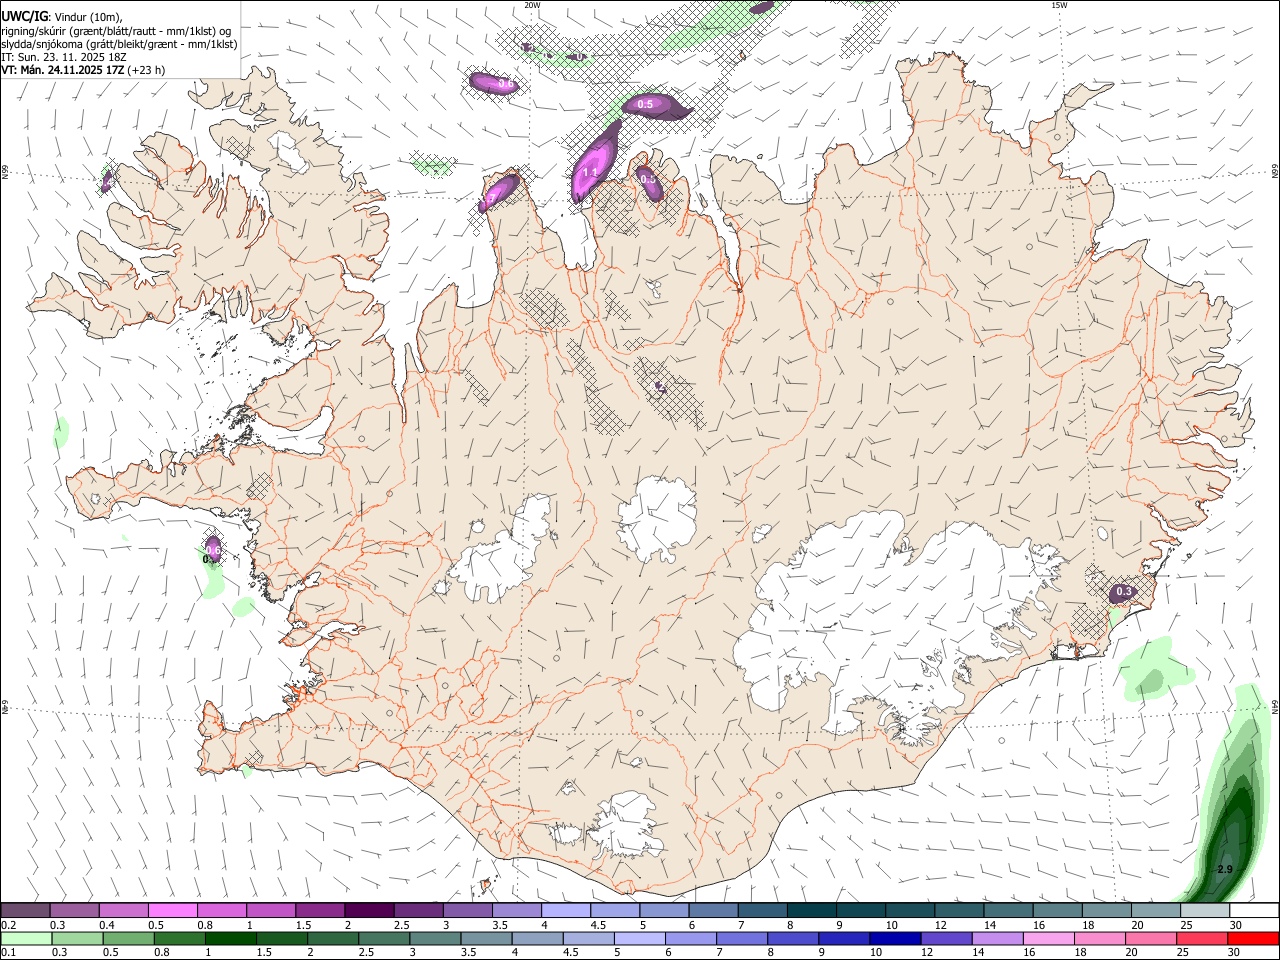Click the 'rigning/skúrir' description line

point(116,31)
